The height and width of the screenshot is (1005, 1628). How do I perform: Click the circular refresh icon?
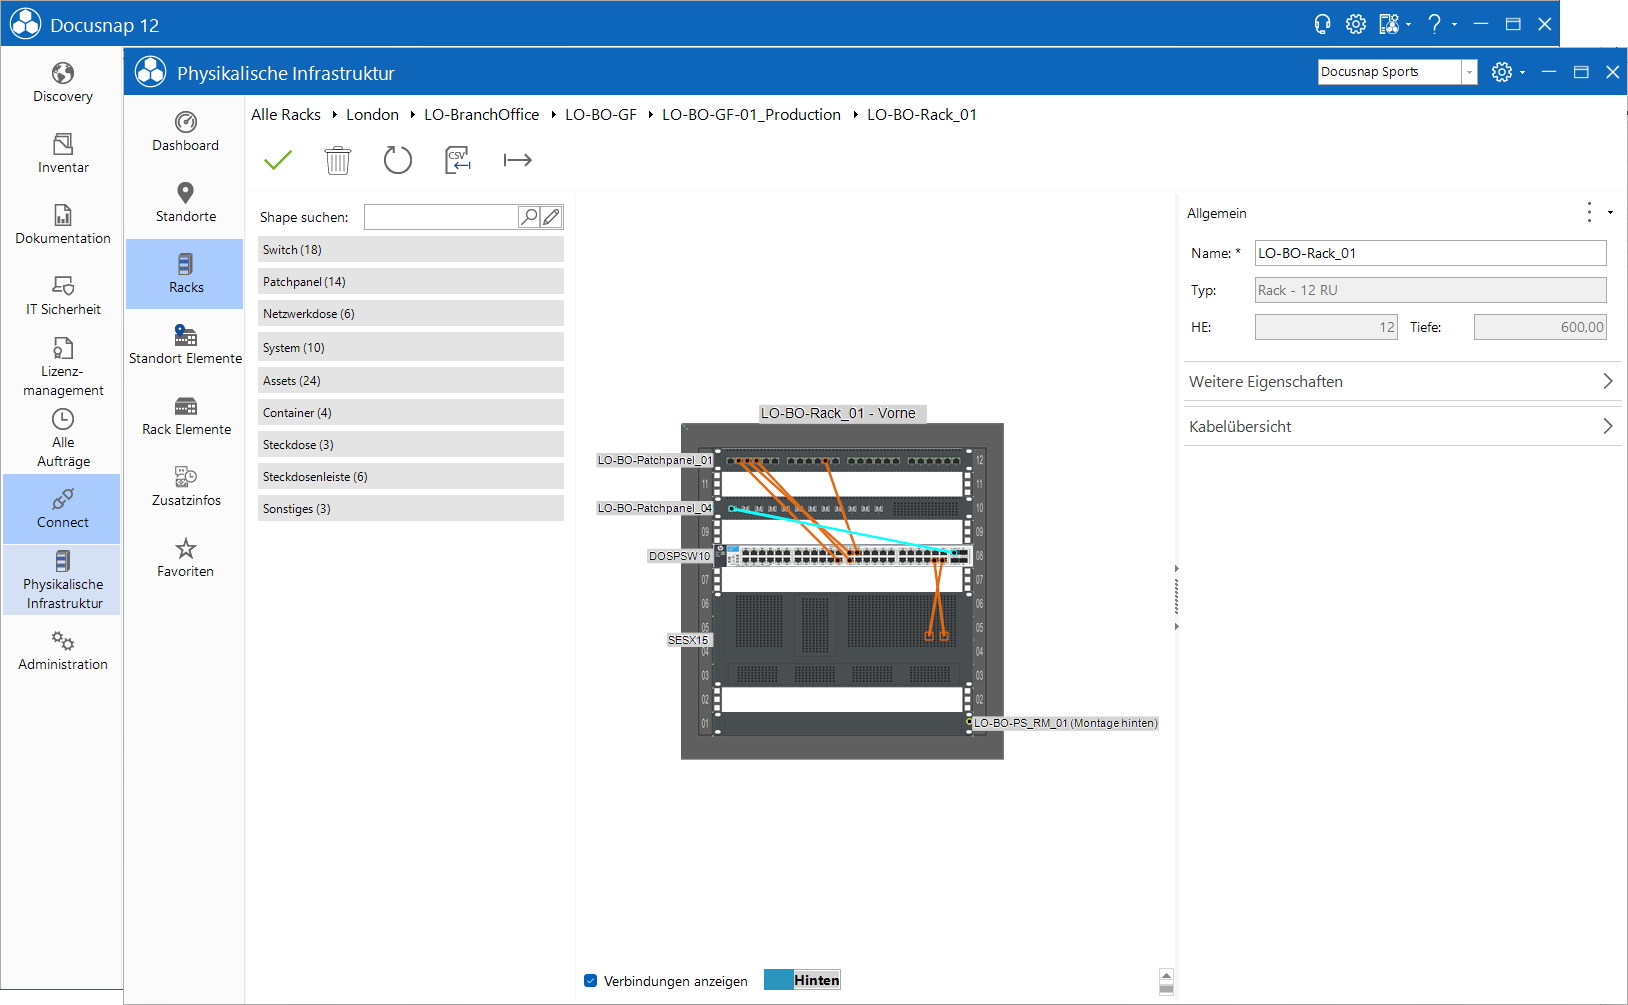pyautogui.click(x=398, y=160)
